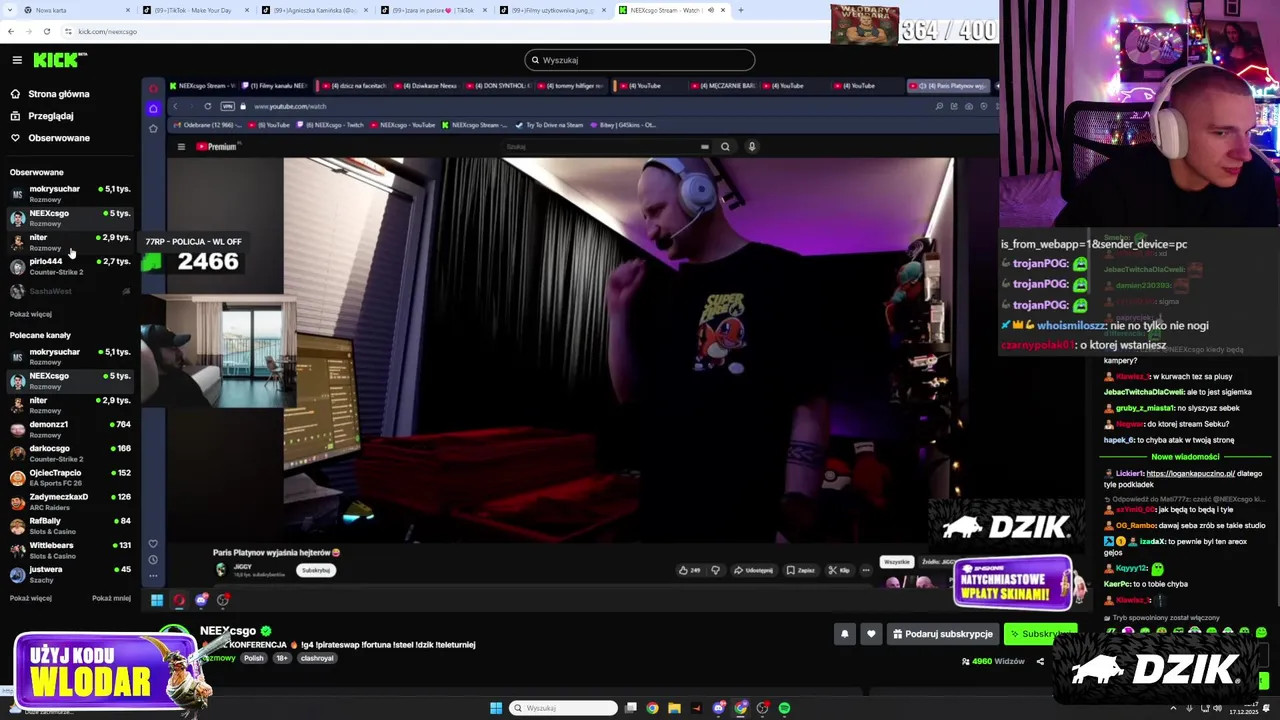Open YouTube guide hamburger menu in stream
This screenshot has width=1280, height=720.
(x=181, y=147)
